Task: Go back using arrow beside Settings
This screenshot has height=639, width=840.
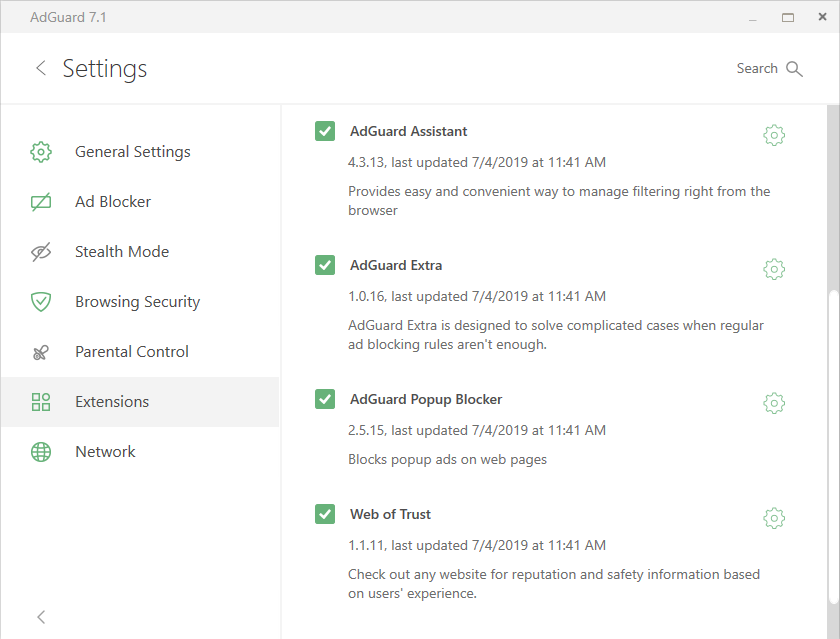Action: (41, 68)
